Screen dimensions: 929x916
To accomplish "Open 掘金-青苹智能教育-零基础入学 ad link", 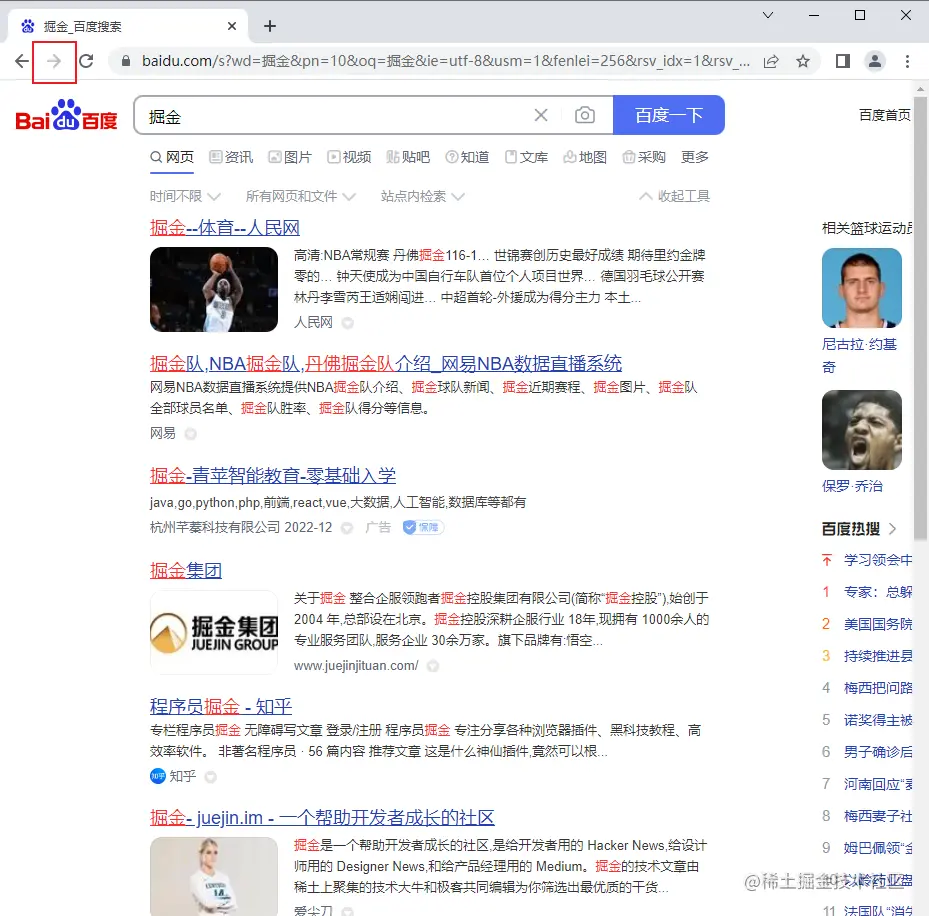I will click(273, 475).
